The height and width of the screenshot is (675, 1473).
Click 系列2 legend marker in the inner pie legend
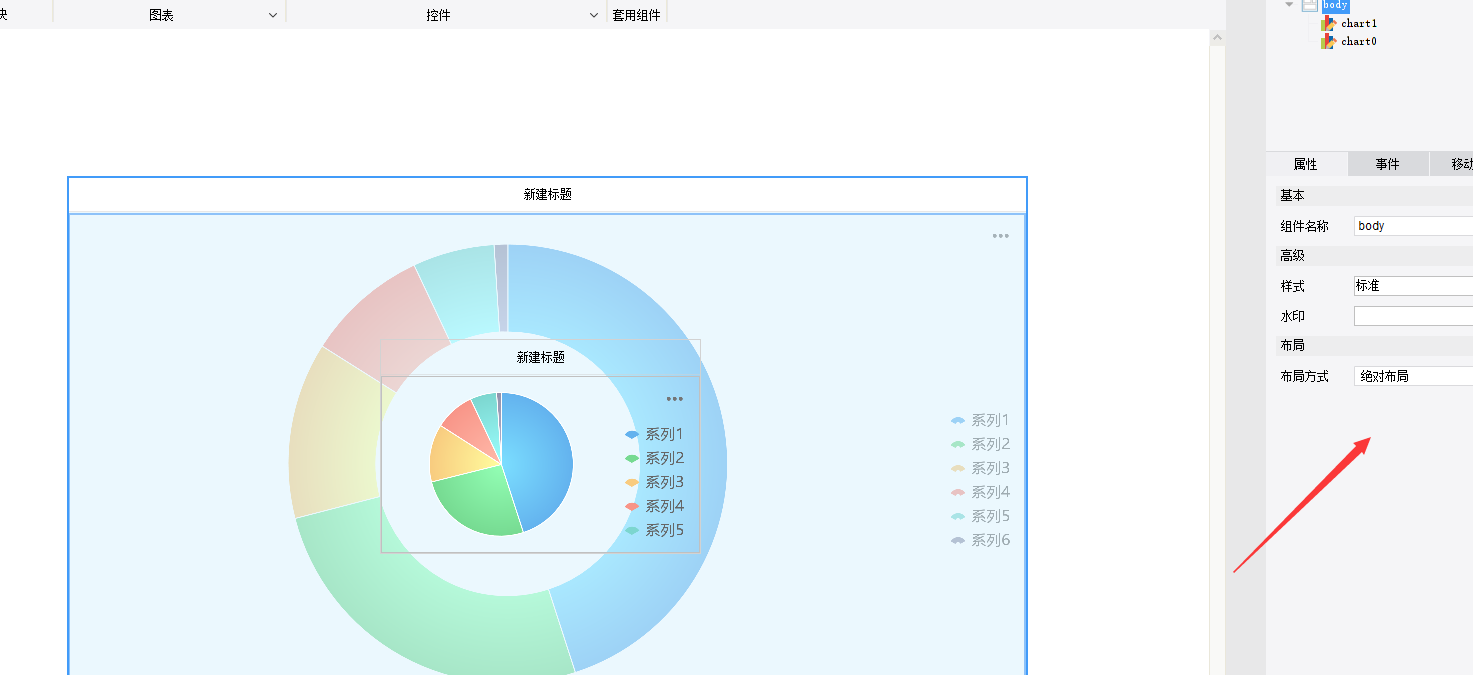point(632,458)
